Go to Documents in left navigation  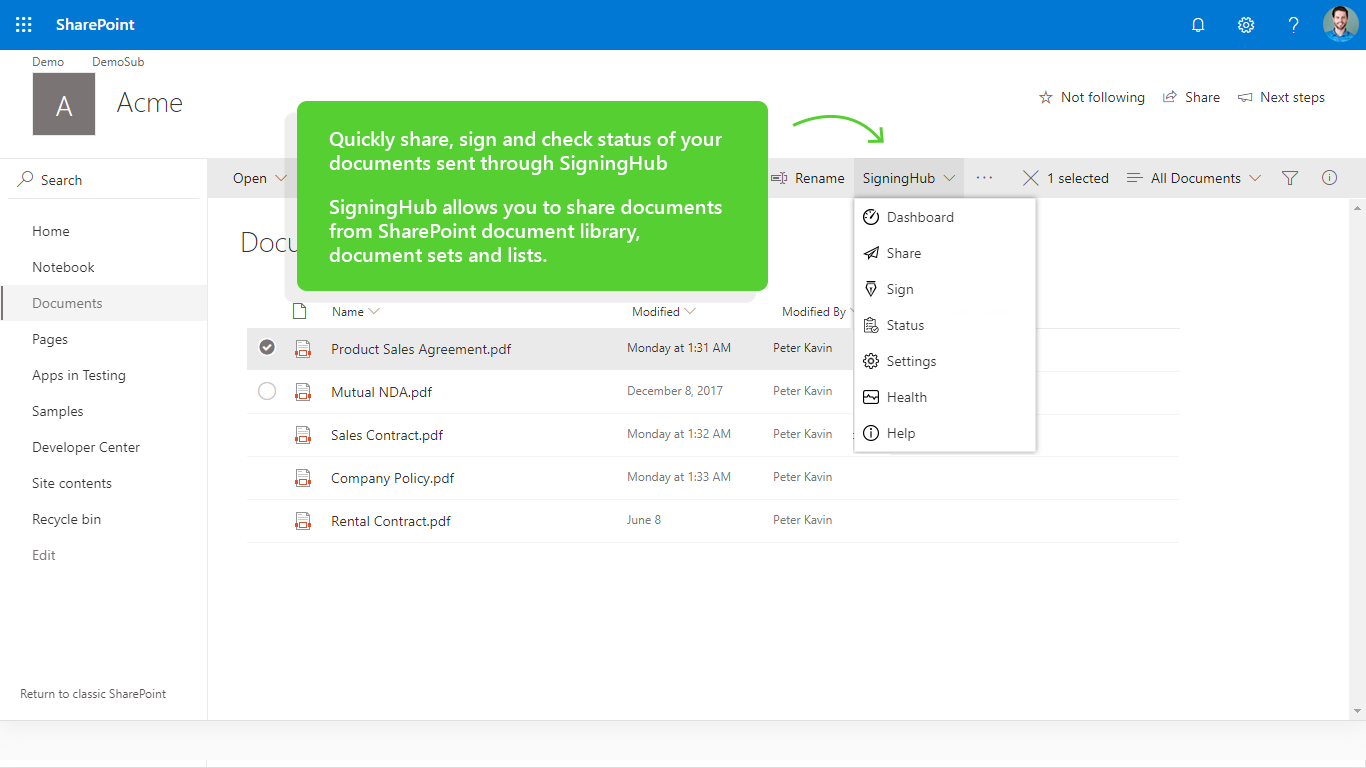click(x=67, y=303)
